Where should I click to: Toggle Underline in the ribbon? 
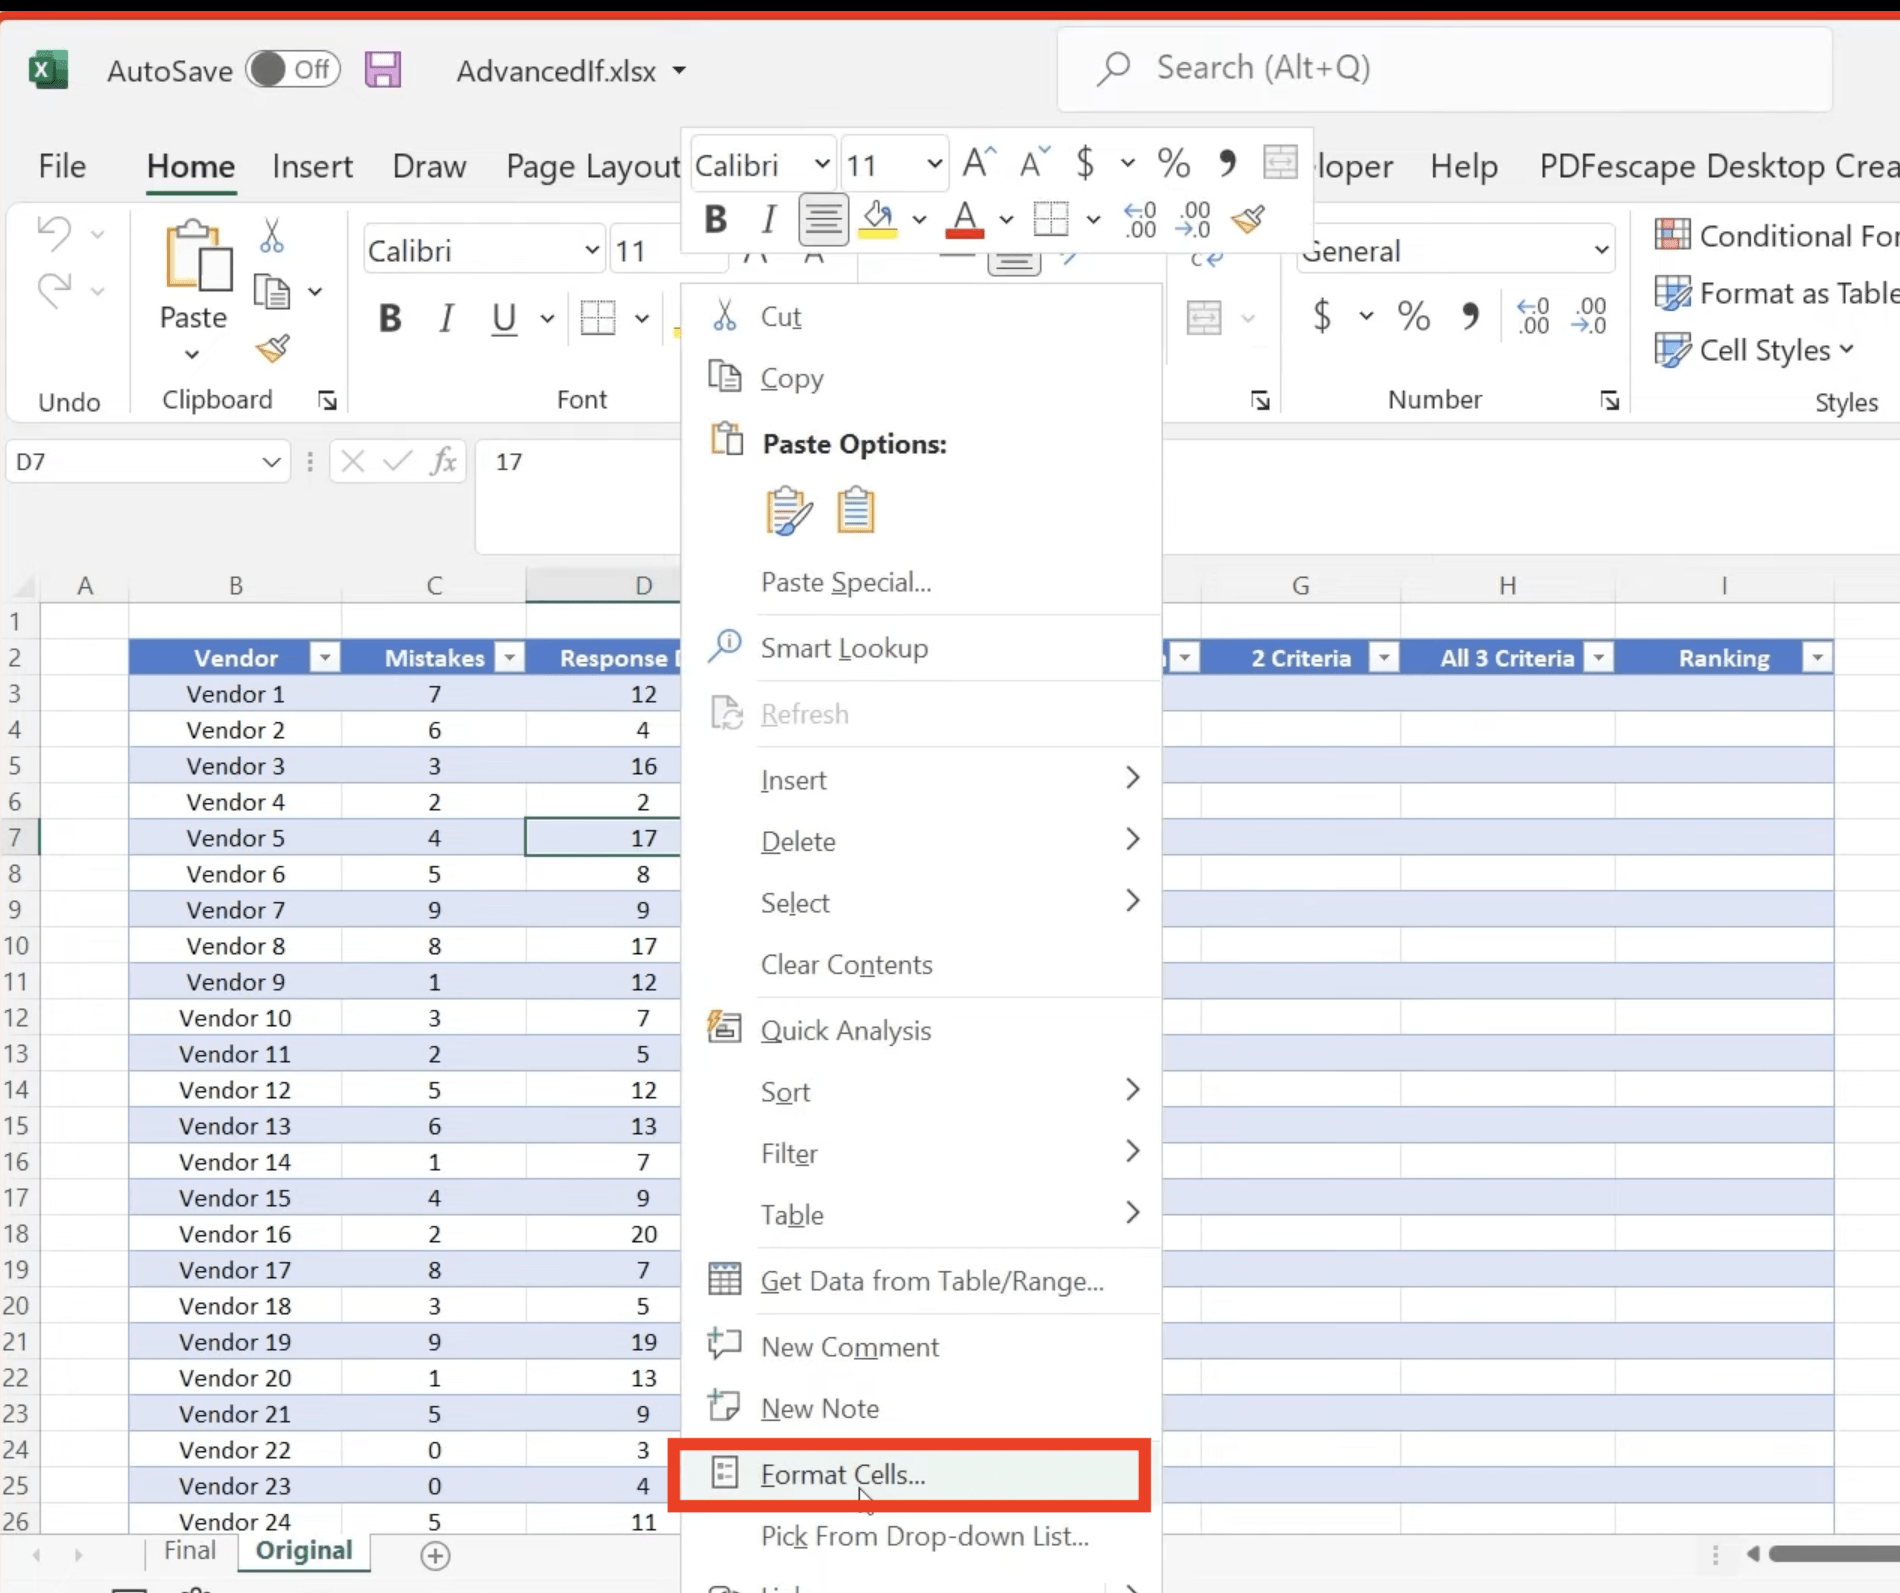click(503, 319)
